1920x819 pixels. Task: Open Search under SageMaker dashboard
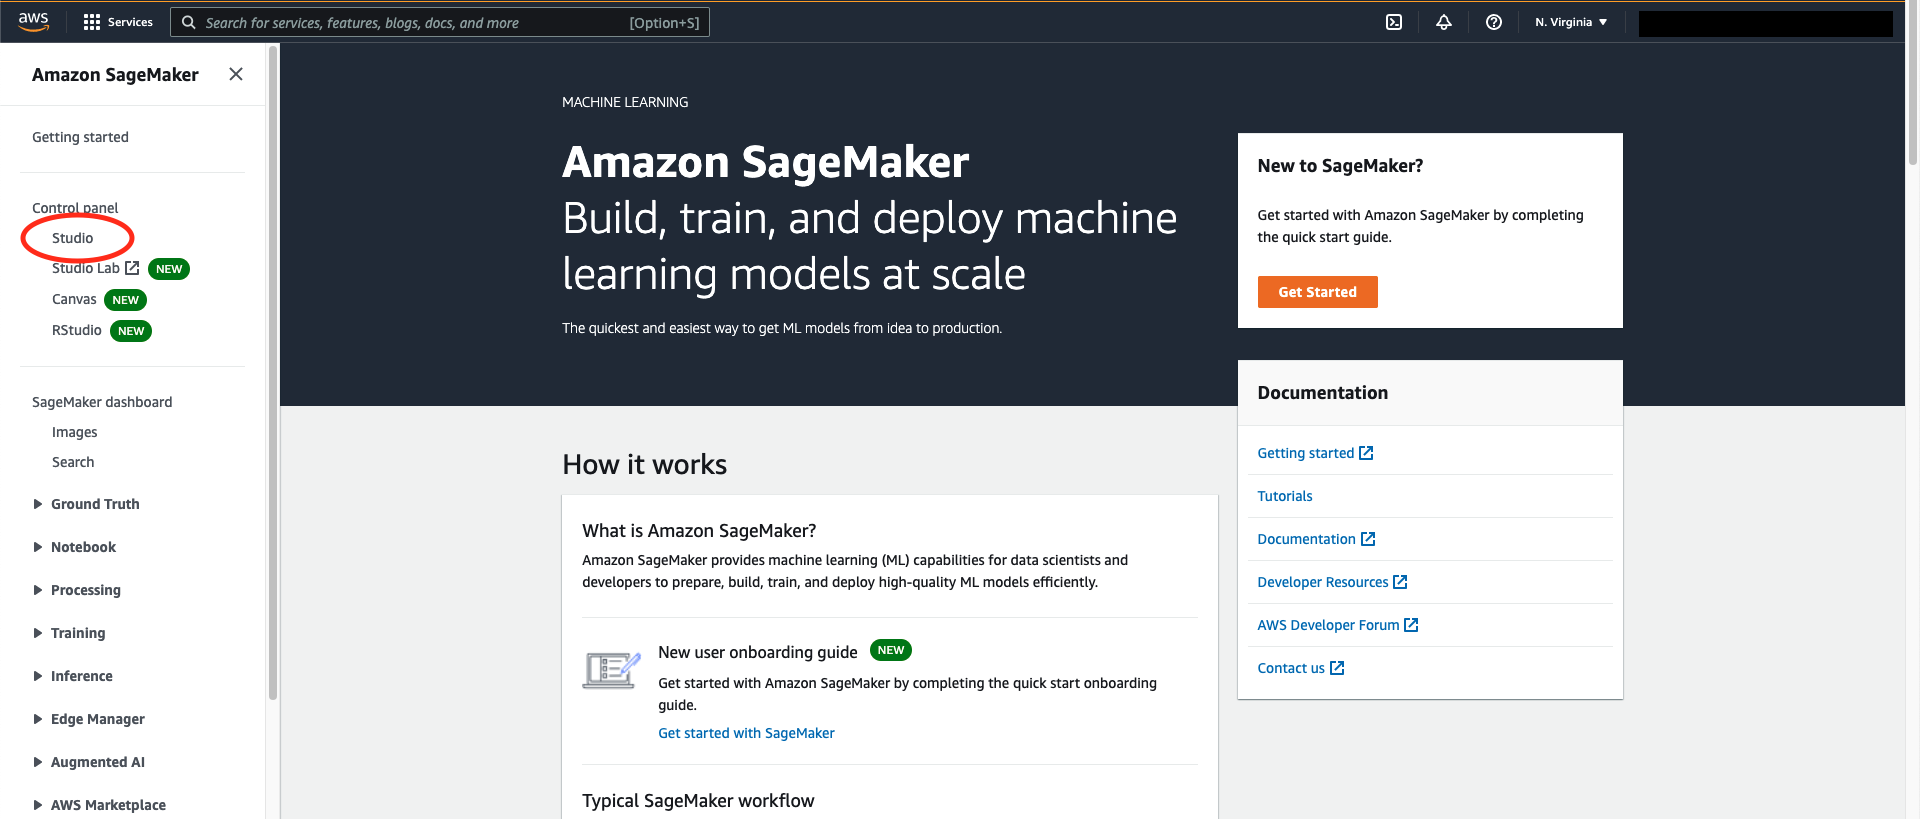73,462
